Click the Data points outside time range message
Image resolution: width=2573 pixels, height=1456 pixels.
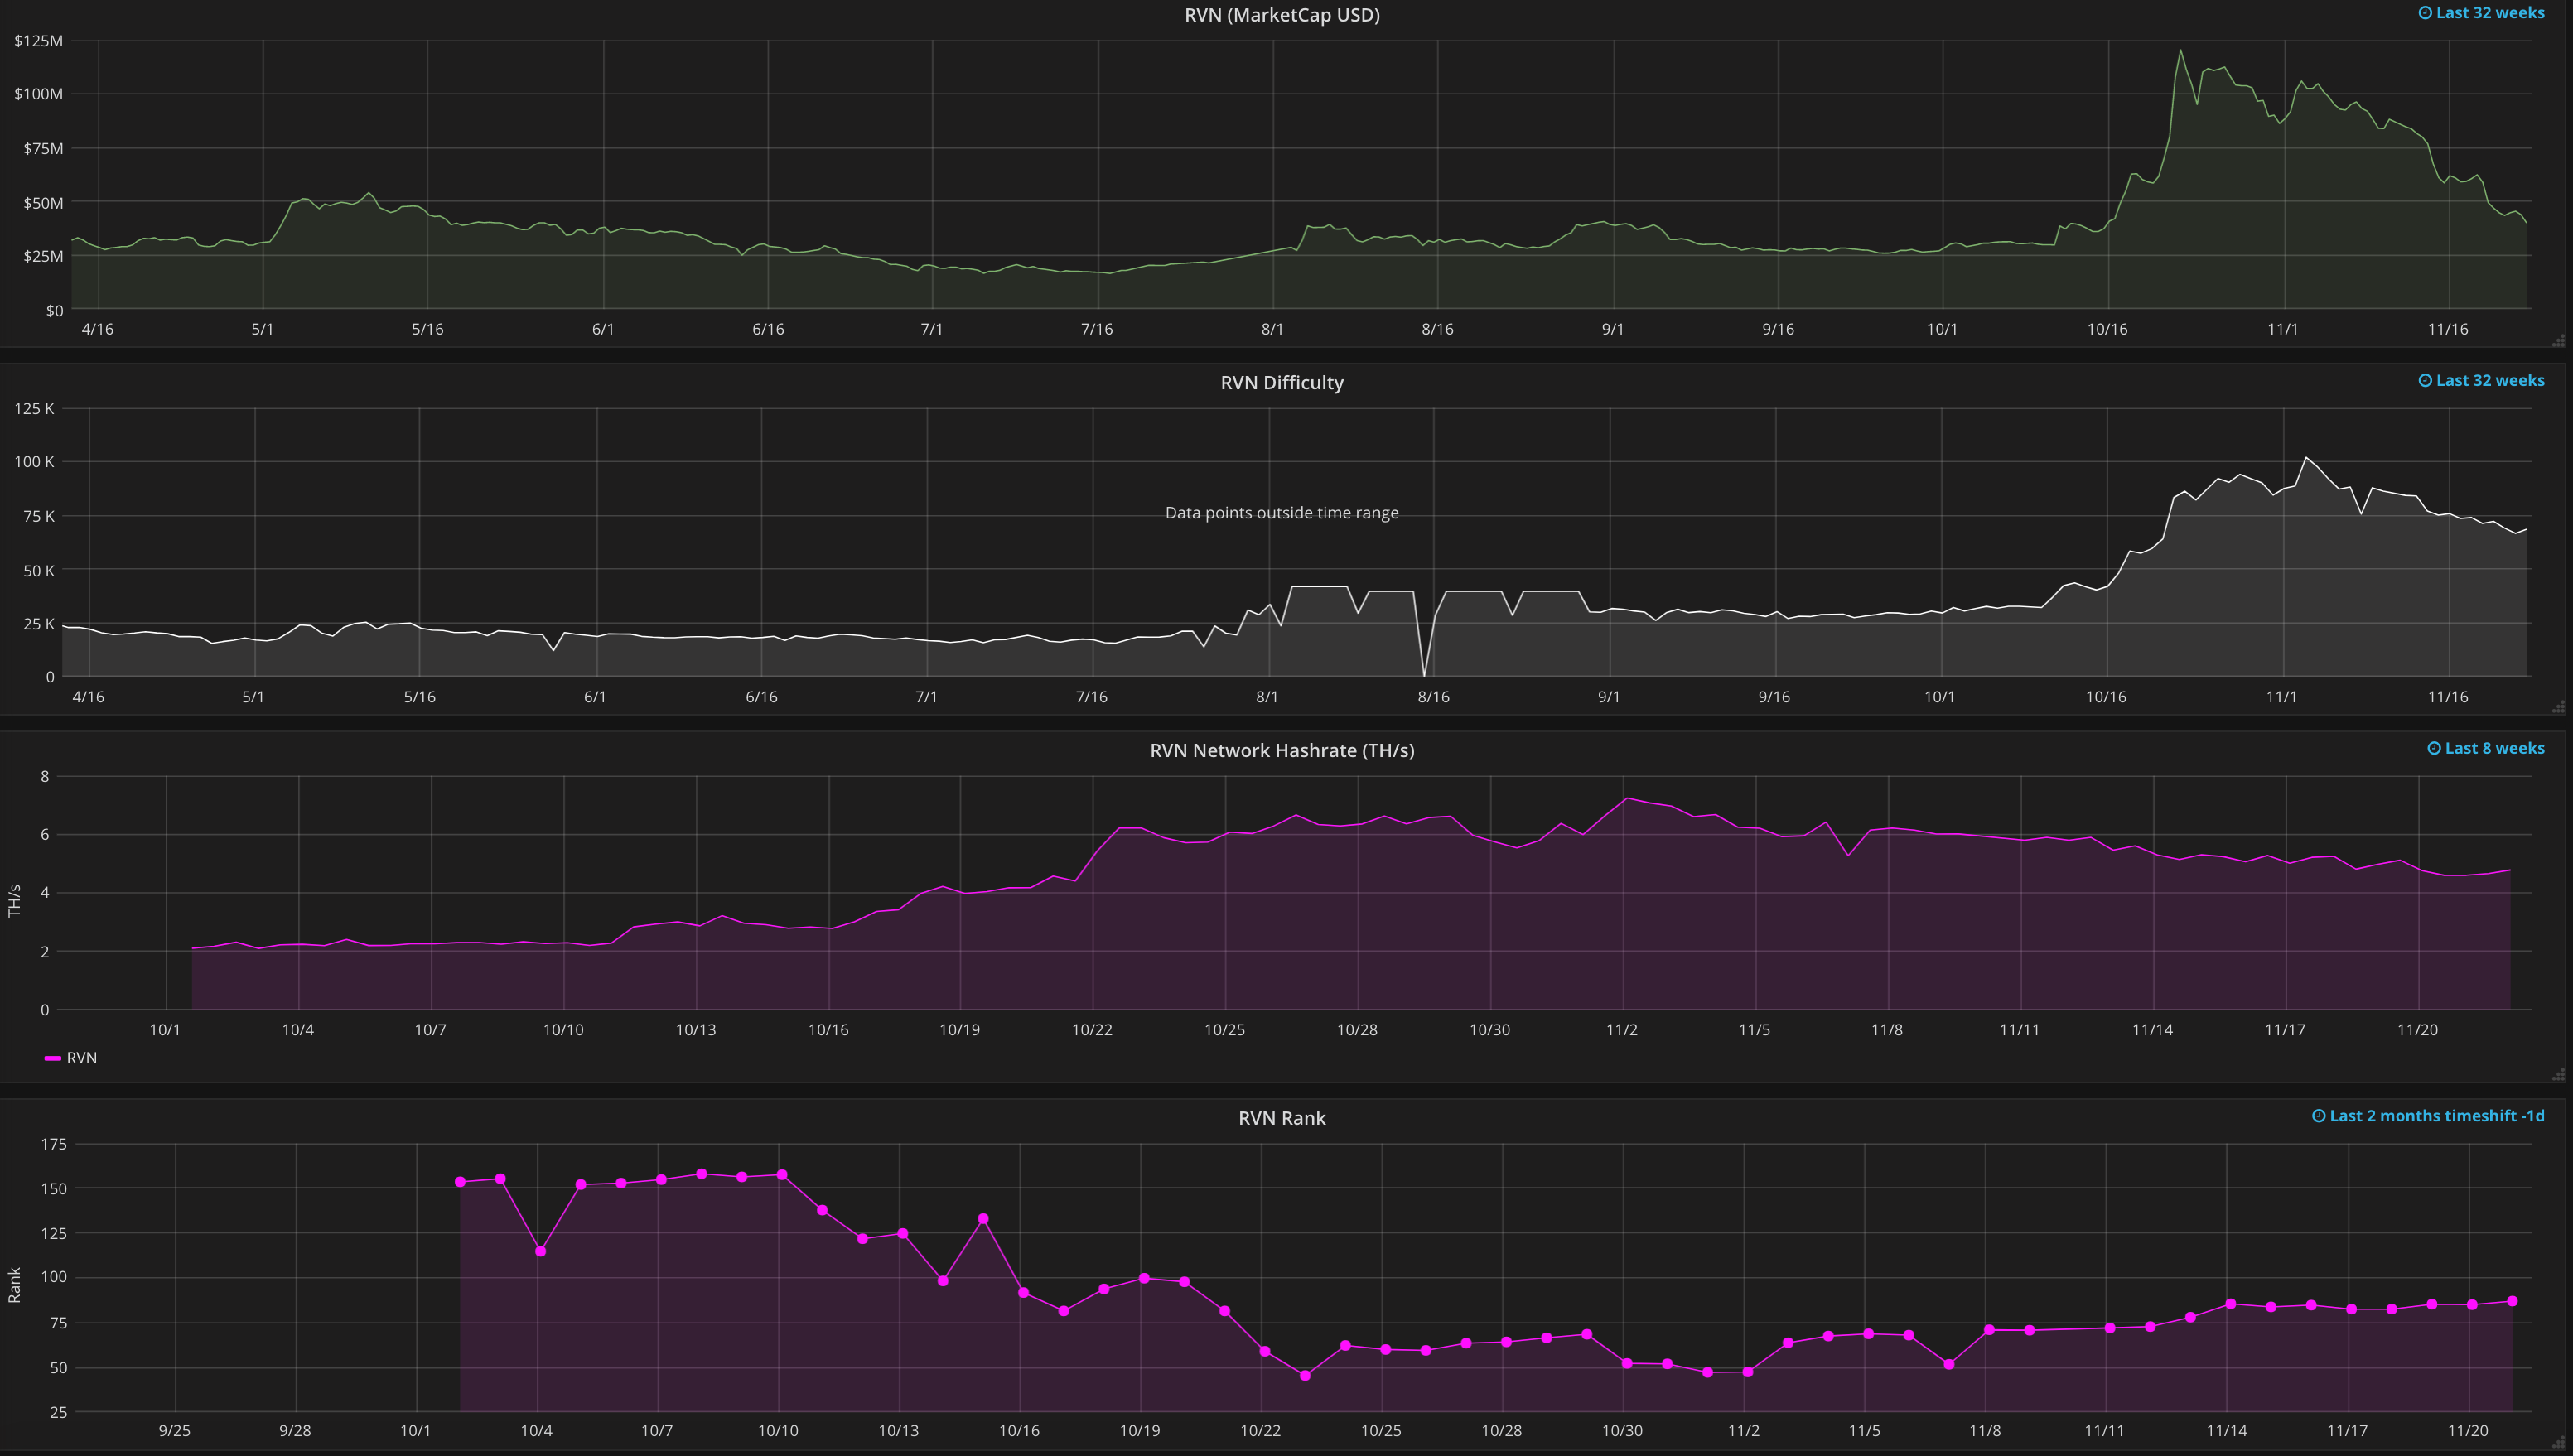(1281, 513)
